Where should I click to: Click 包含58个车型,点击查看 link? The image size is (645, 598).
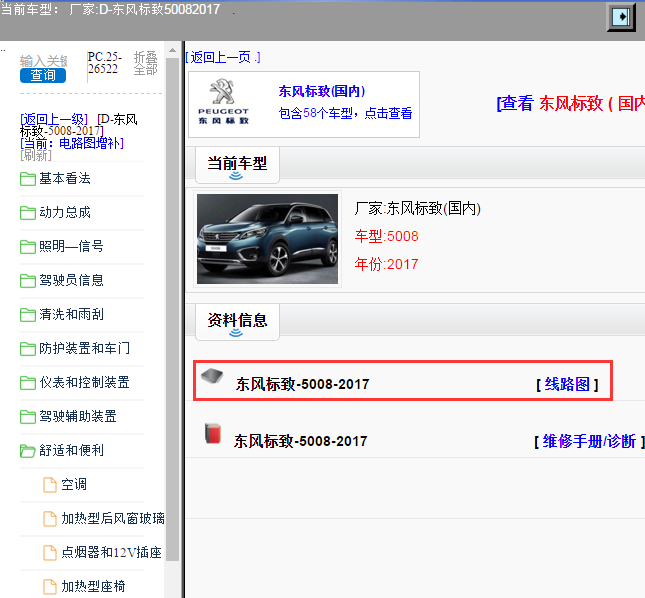[x=346, y=113]
